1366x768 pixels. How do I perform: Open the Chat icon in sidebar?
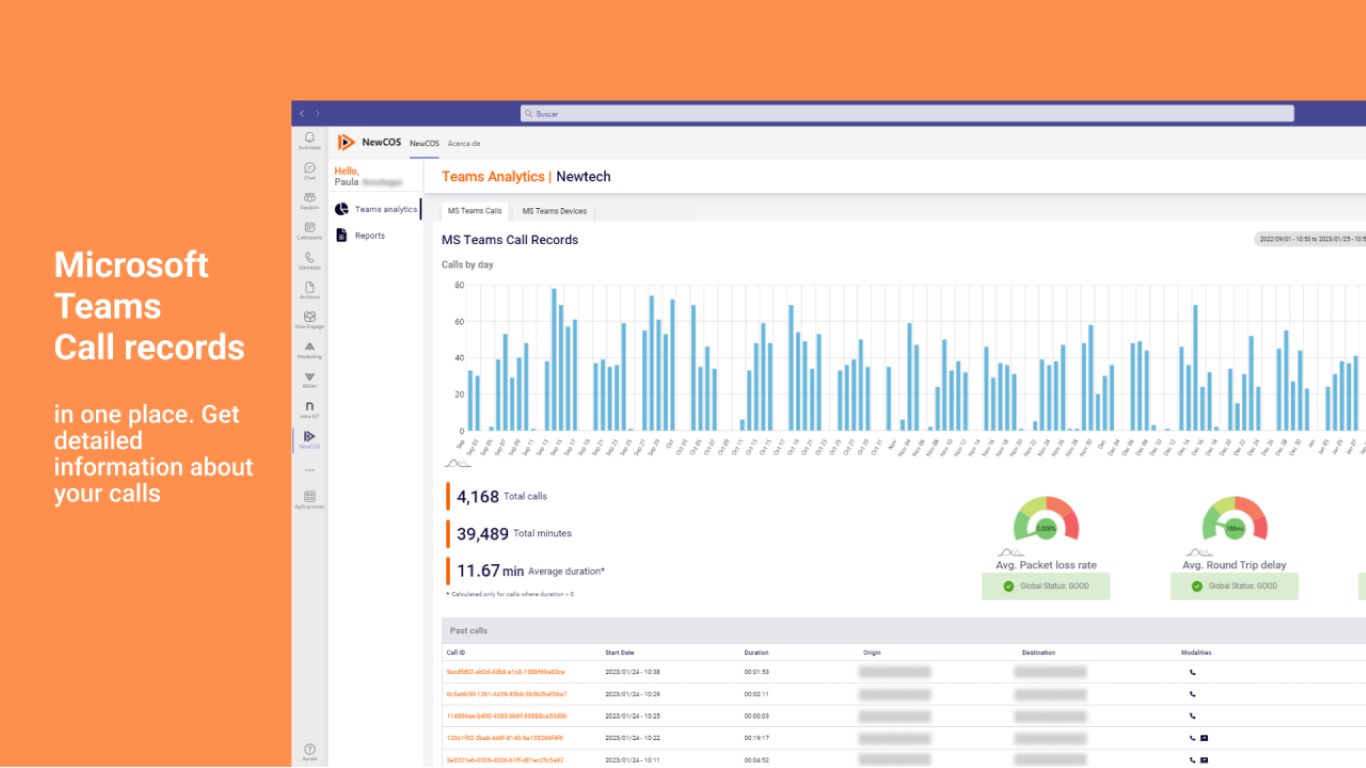310,170
